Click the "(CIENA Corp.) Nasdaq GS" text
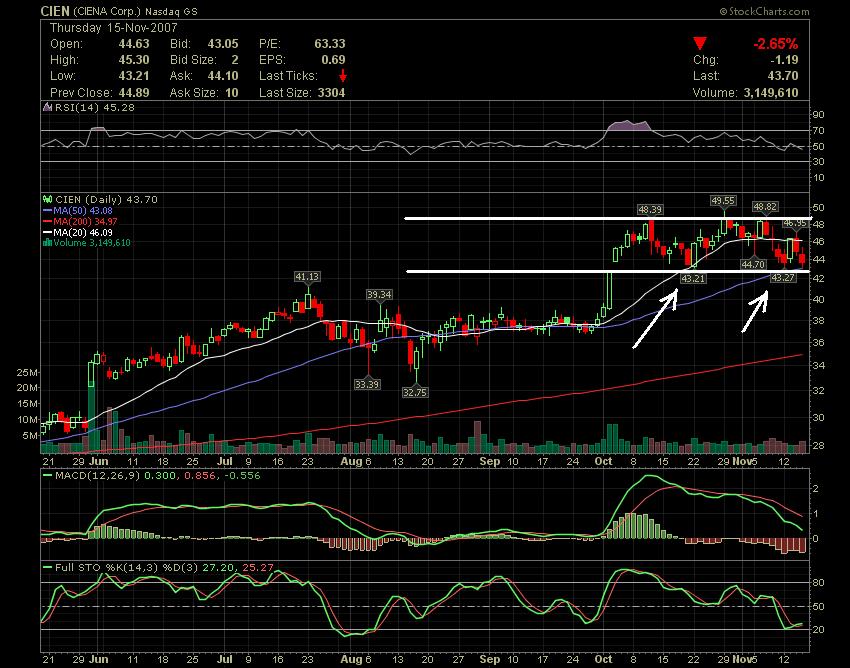850x668 pixels. (x=134, y=11)
